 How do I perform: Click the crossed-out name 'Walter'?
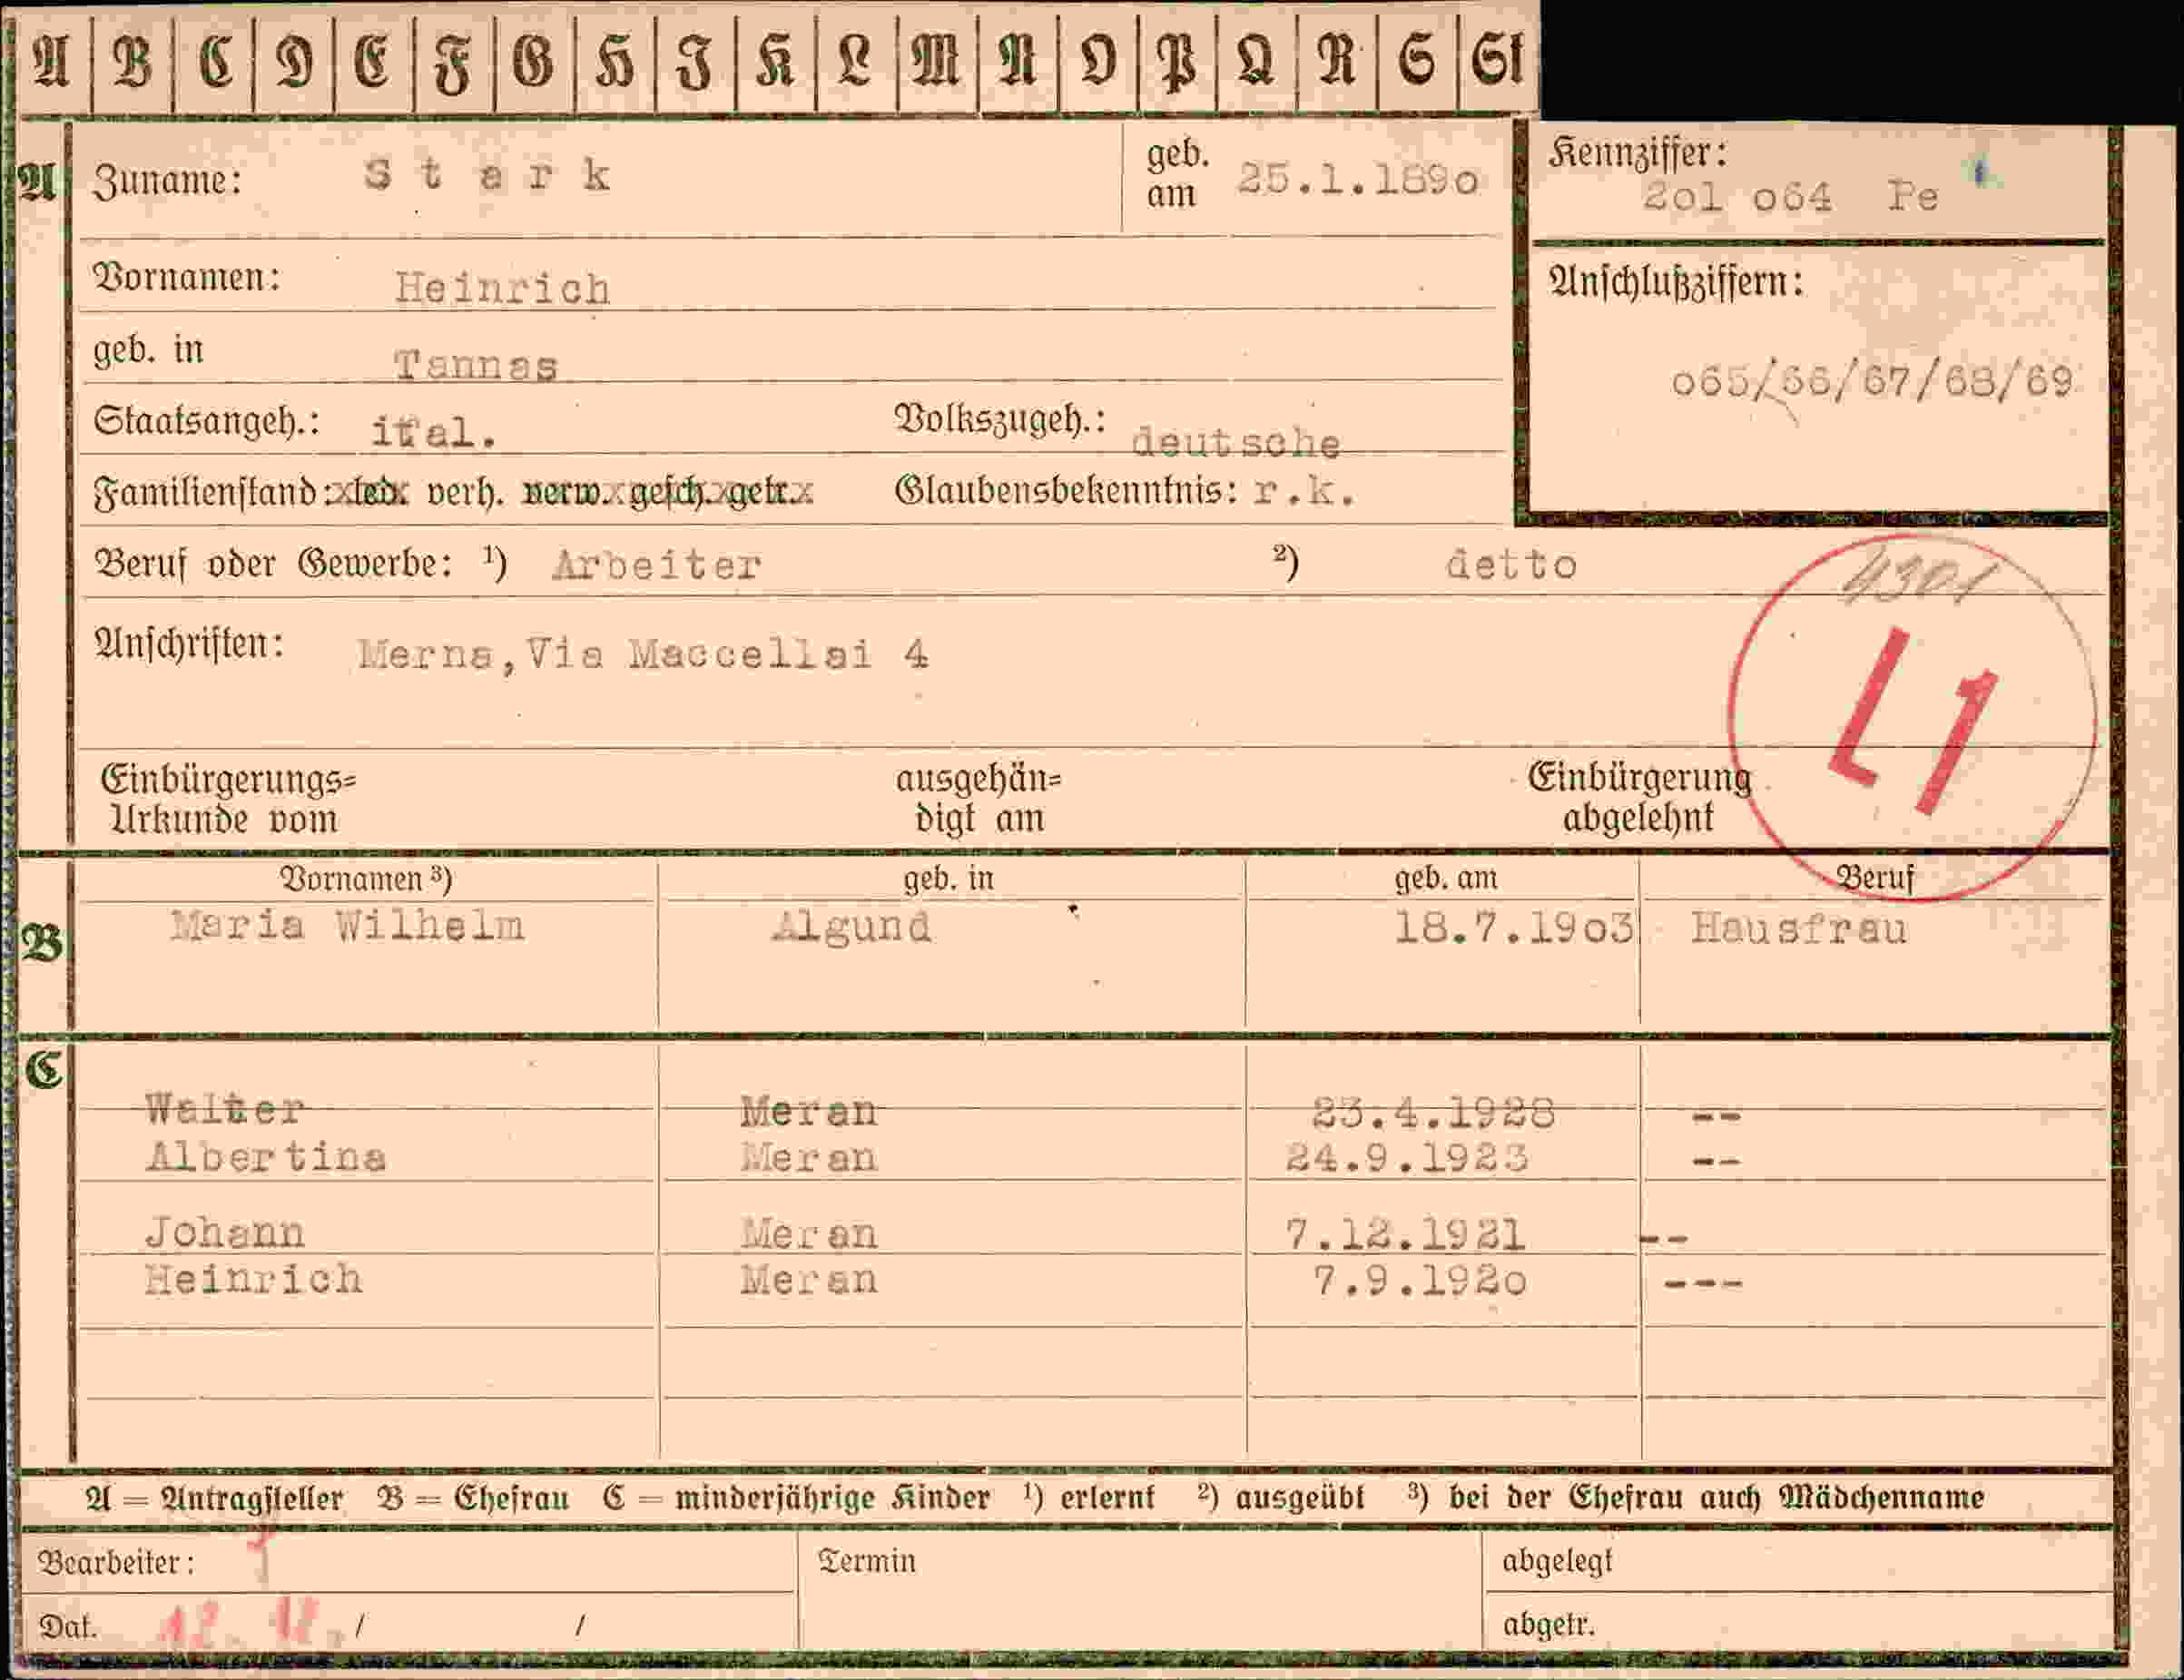(x=225, y=1109)
